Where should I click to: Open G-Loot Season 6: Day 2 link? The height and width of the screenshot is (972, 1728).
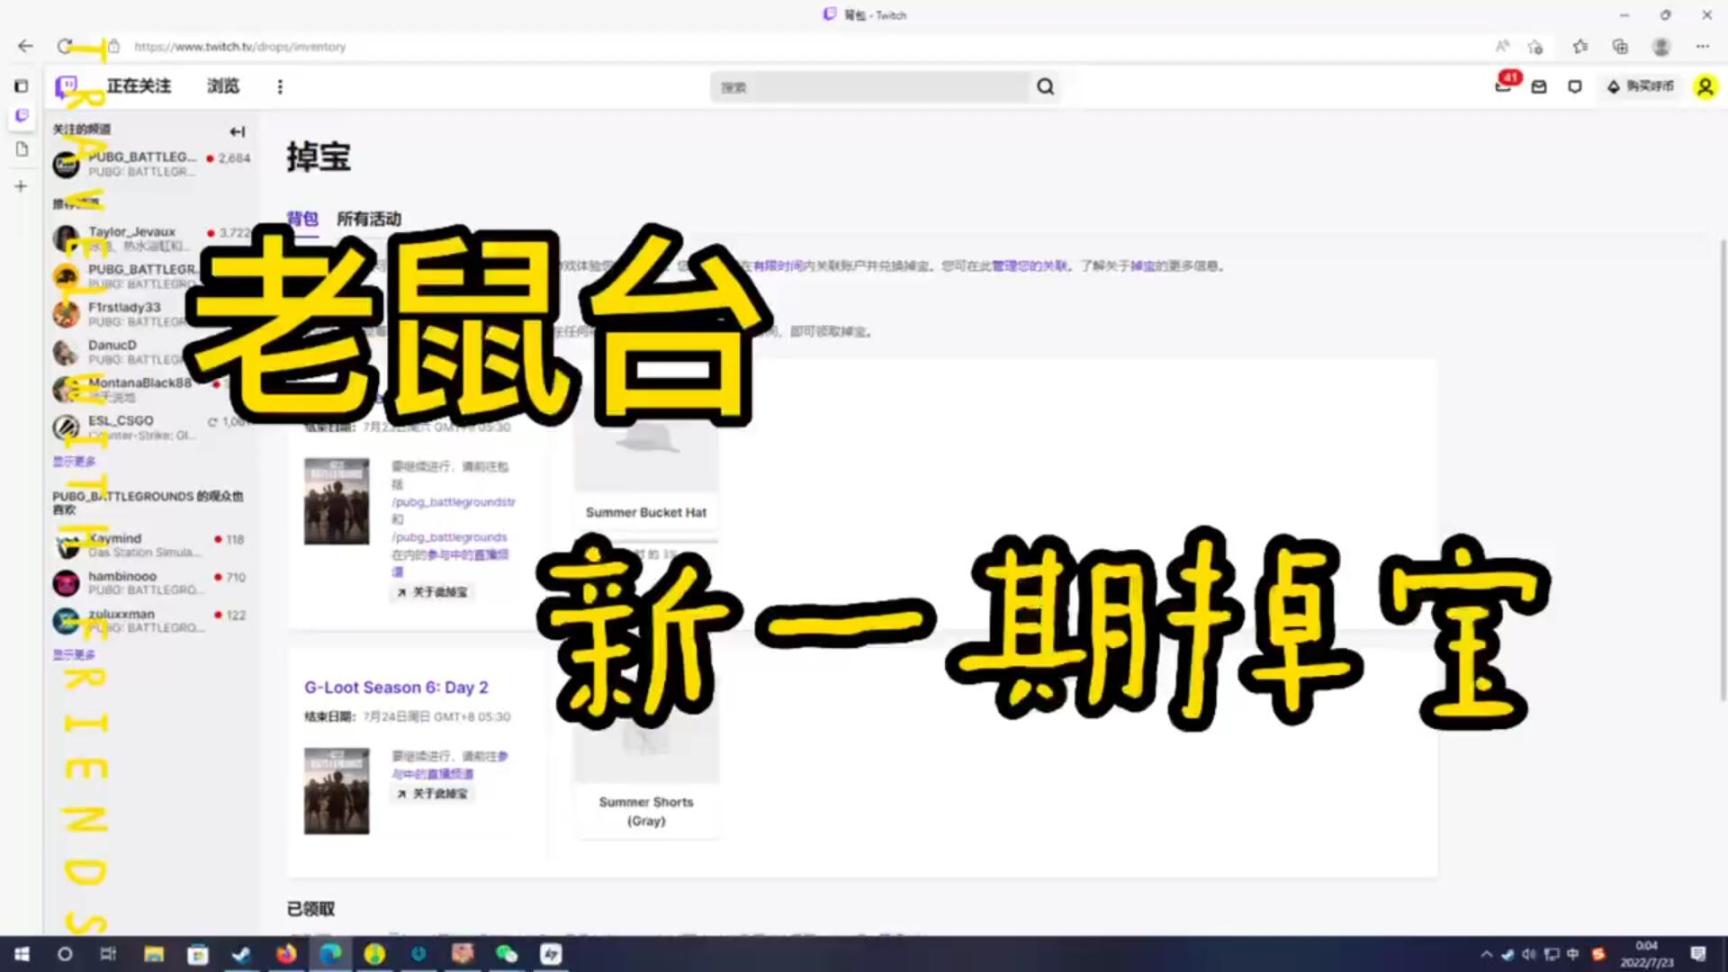pos(396,687)
